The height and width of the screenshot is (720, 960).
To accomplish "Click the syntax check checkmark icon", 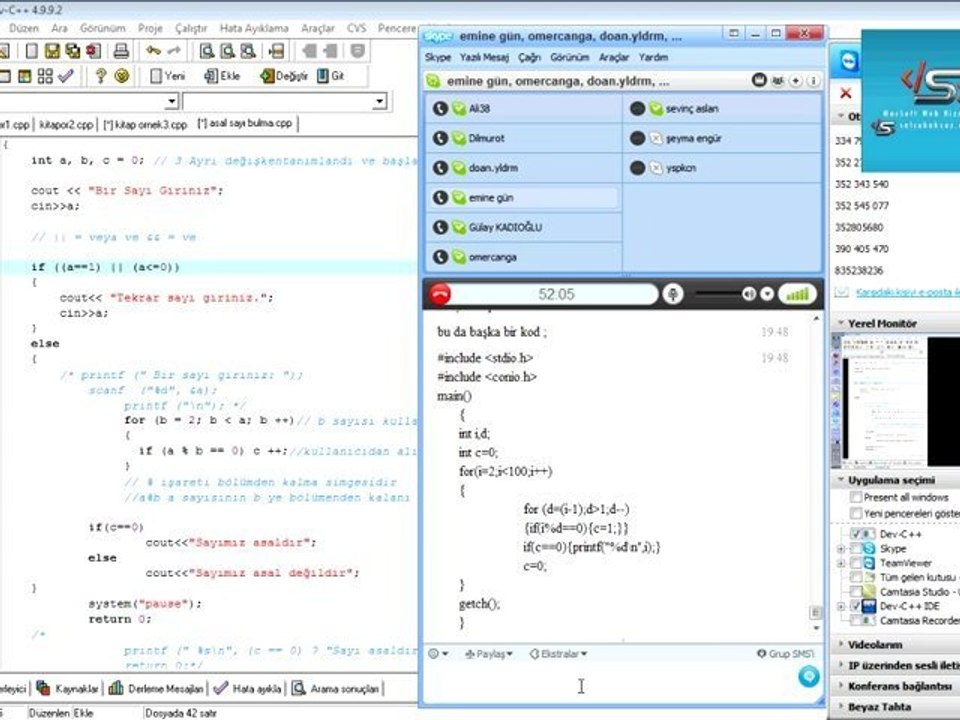I will tap(66, 76).
